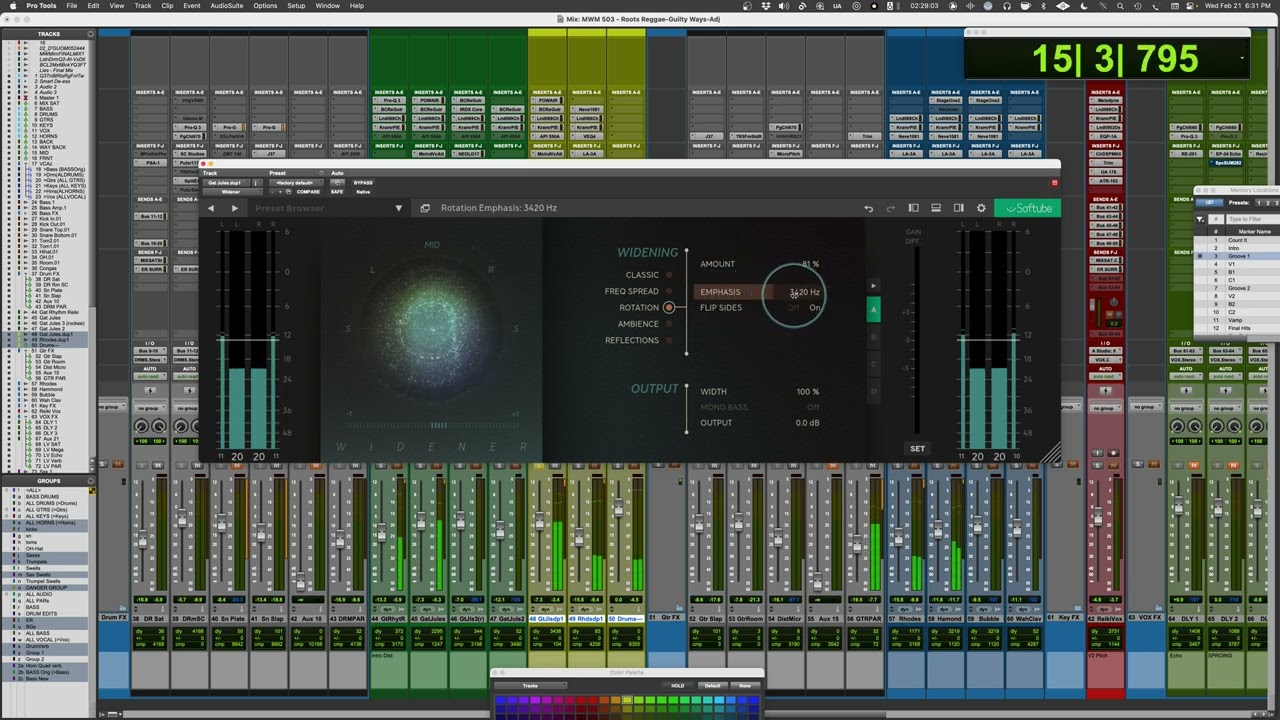Solo the 48 GtJlsdp1 track

click(538, 465)
